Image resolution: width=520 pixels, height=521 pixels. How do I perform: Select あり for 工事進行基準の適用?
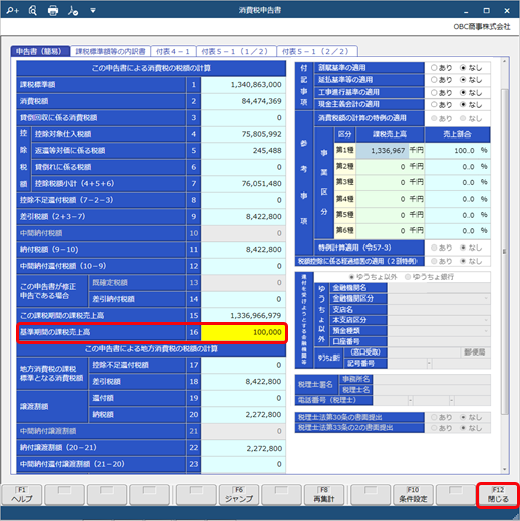[x=434, y=92]
